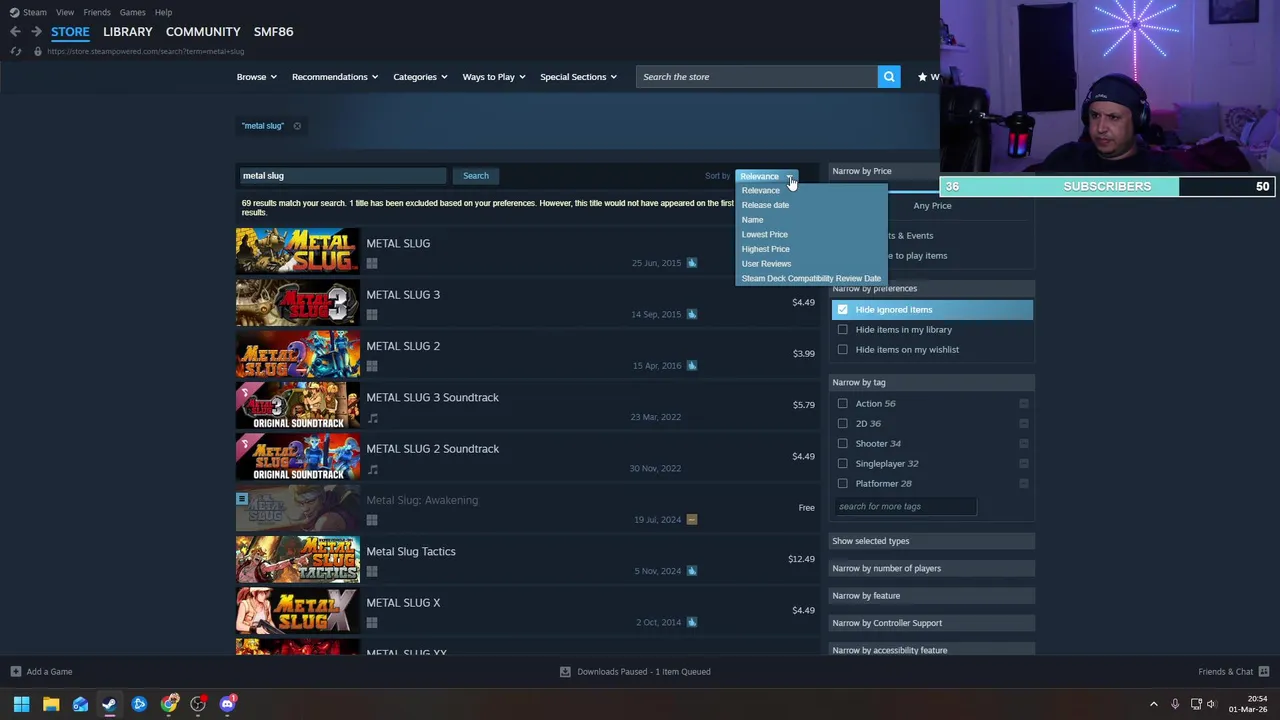The image size is (1280, 720).
Task: Sort results by Highest Price
Action: (765, 249)
